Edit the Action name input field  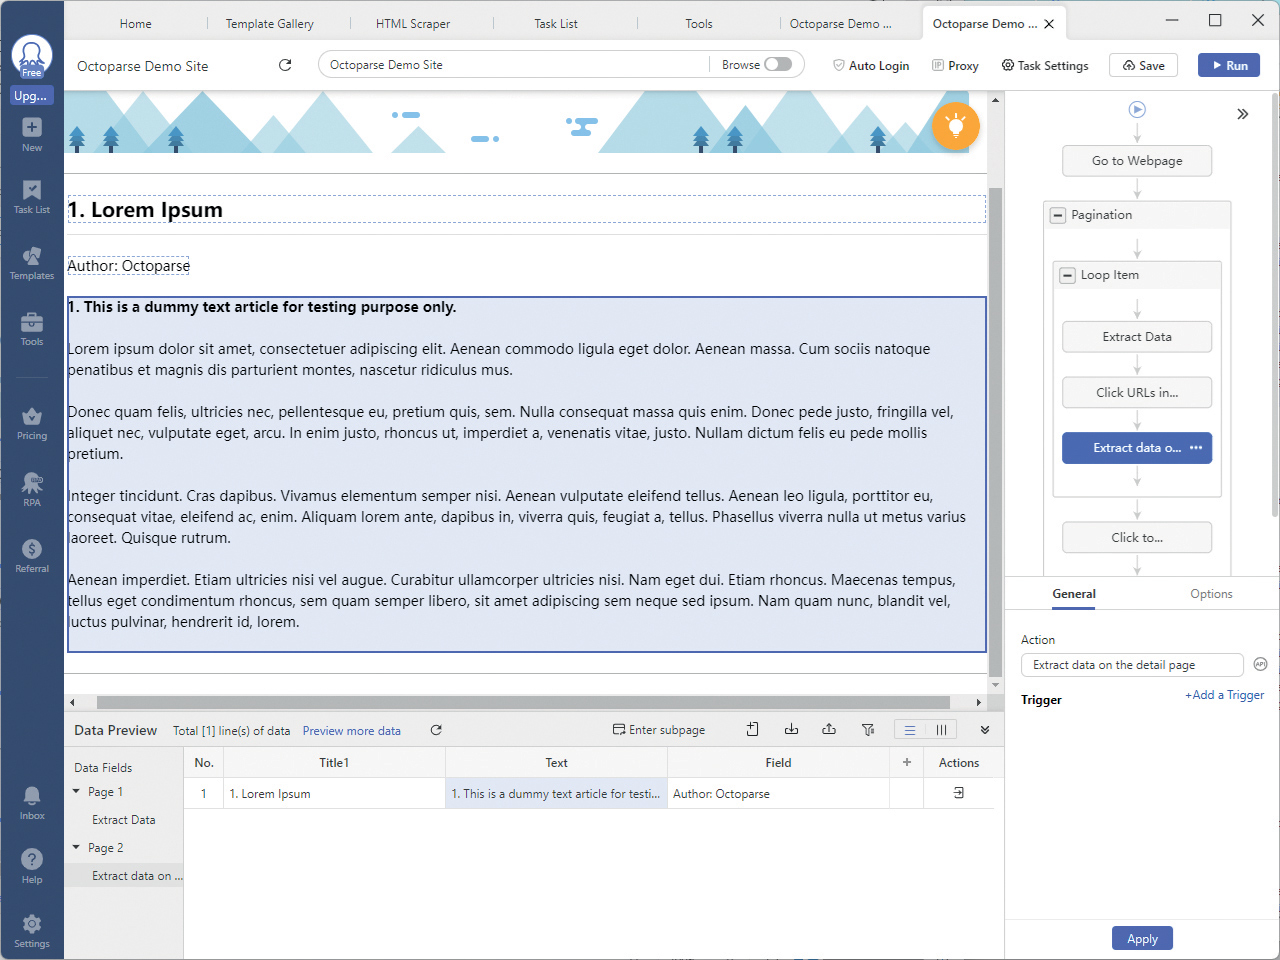click(x=1132, y=665)
